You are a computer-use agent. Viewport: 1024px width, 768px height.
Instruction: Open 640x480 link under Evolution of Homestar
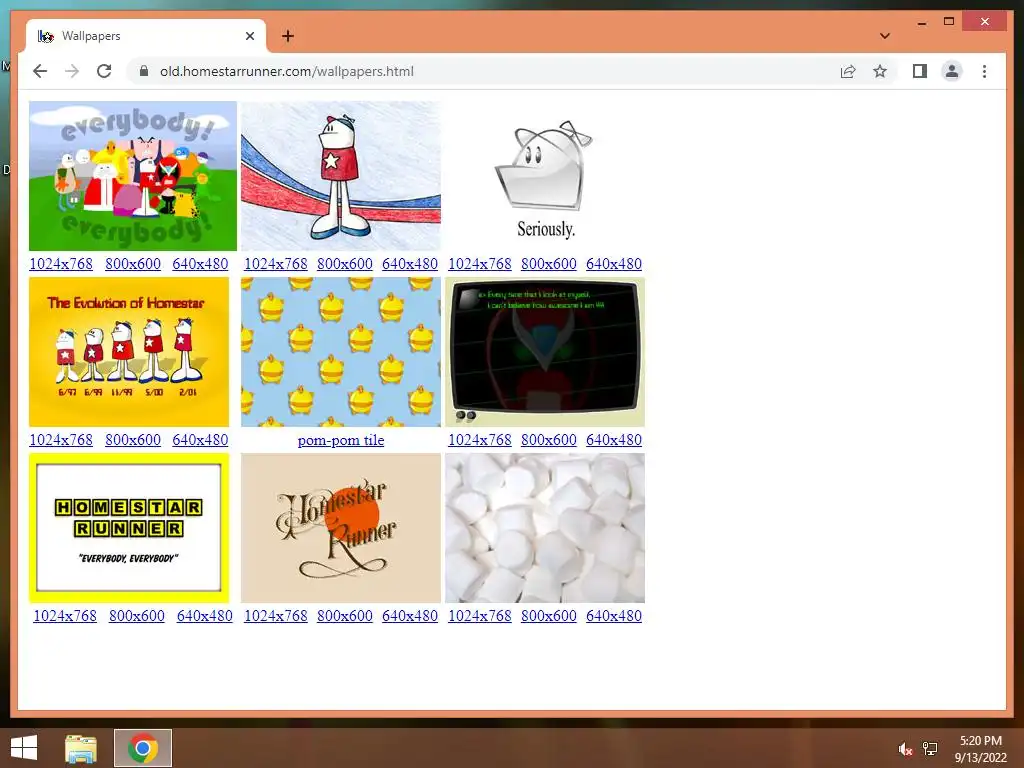[200, 440]
